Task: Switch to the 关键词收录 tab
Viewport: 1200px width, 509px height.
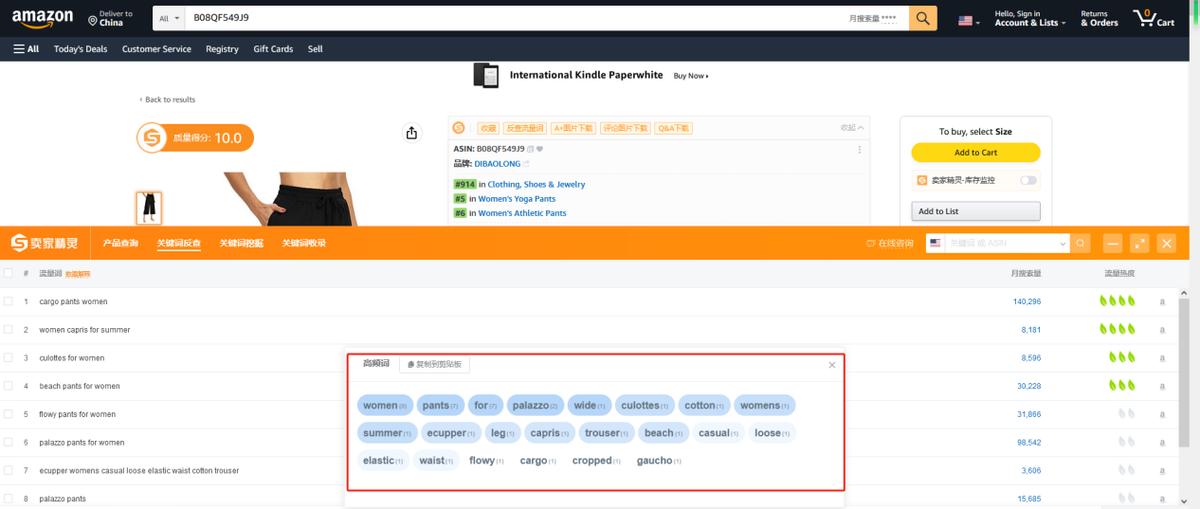Action: click(x=303, y=243)
